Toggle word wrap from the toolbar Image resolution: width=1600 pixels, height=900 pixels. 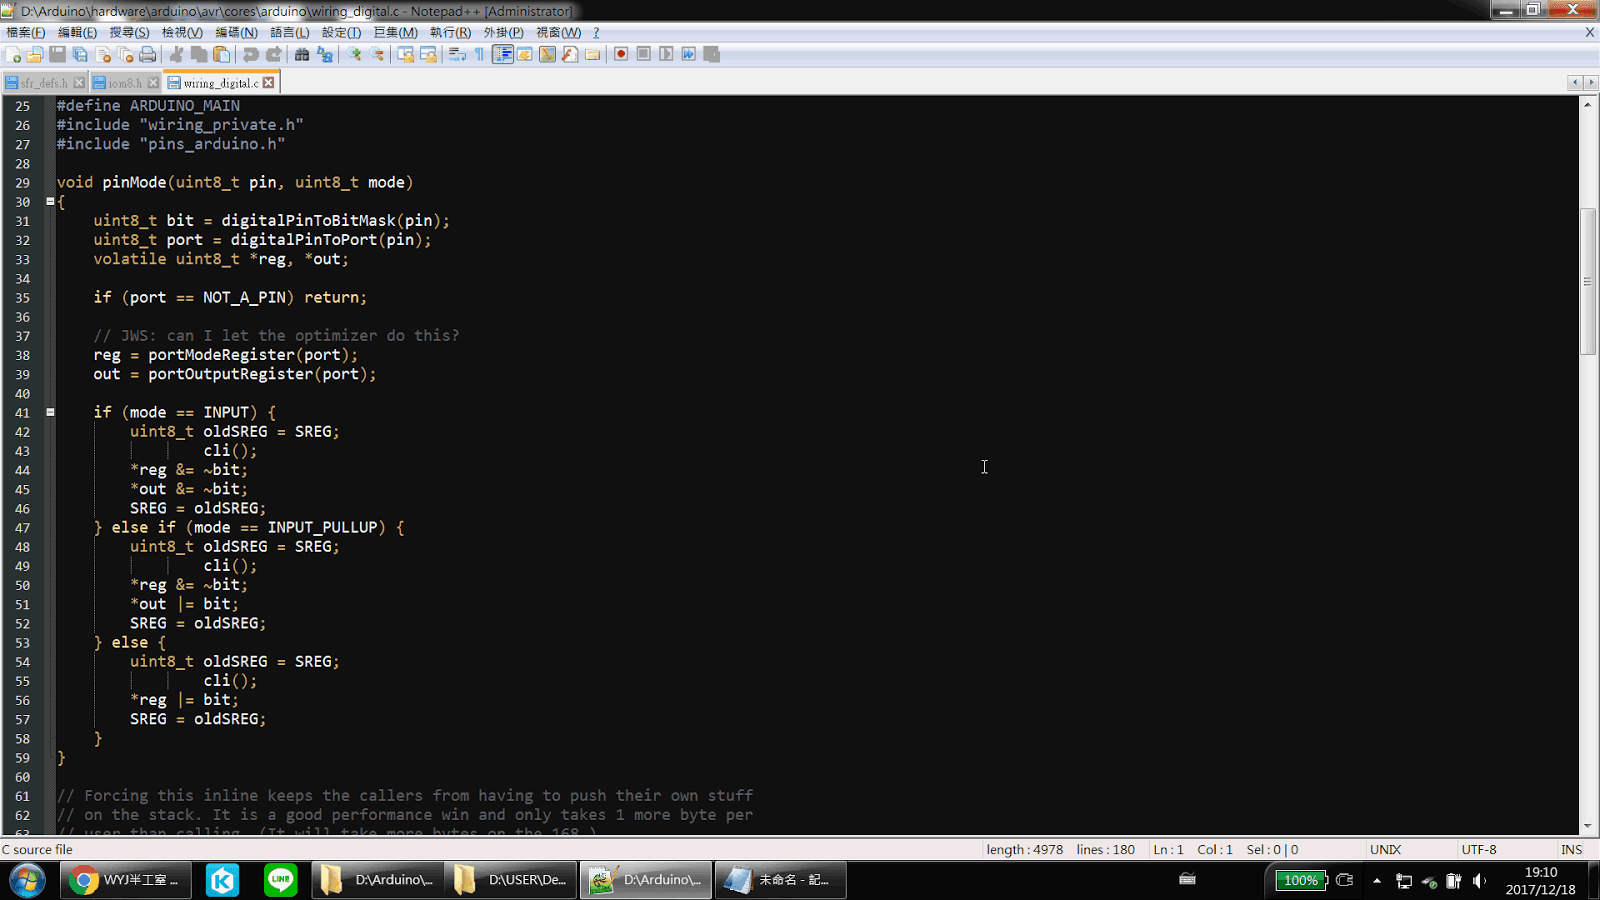click(x=454, y=55)
